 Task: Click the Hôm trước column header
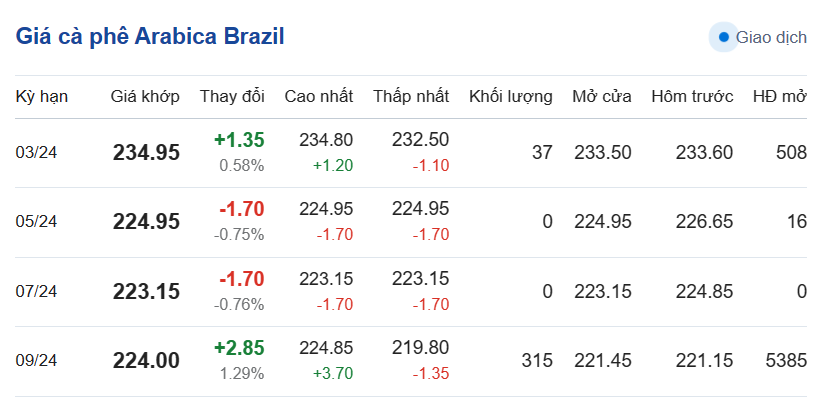pyautogui.click(x=692, y=97)
